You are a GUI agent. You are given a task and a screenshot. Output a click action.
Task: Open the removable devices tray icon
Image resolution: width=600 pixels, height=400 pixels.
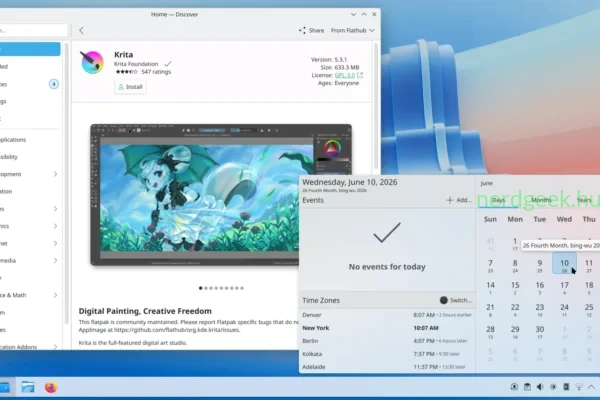566,387
